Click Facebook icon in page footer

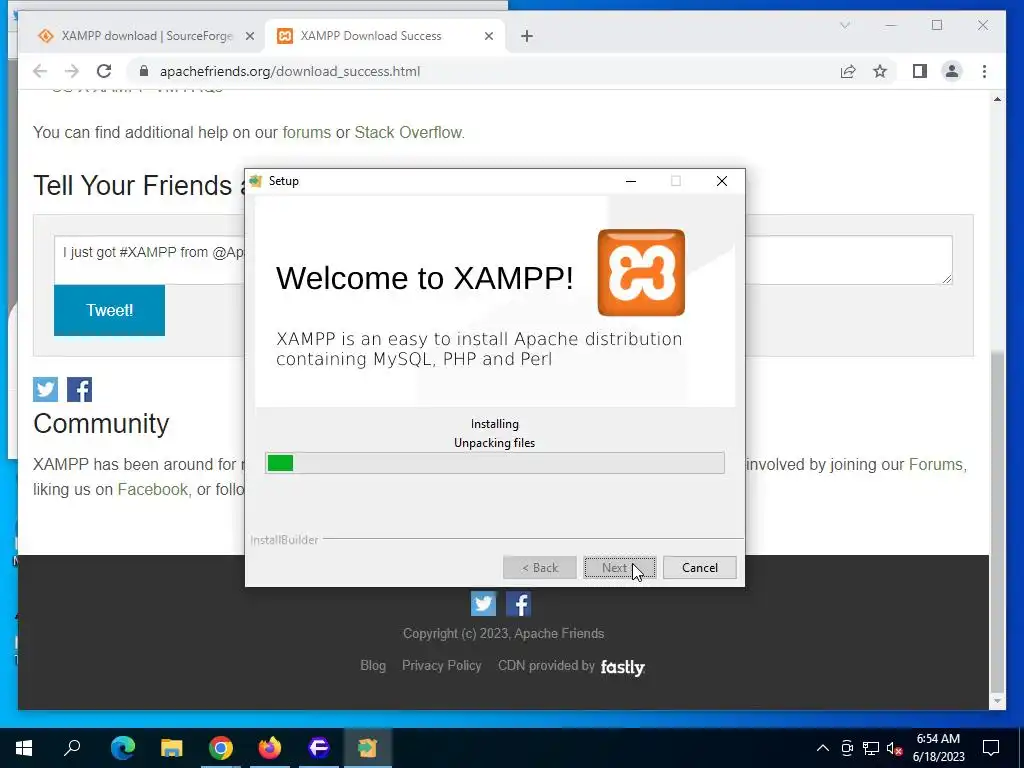519,603
